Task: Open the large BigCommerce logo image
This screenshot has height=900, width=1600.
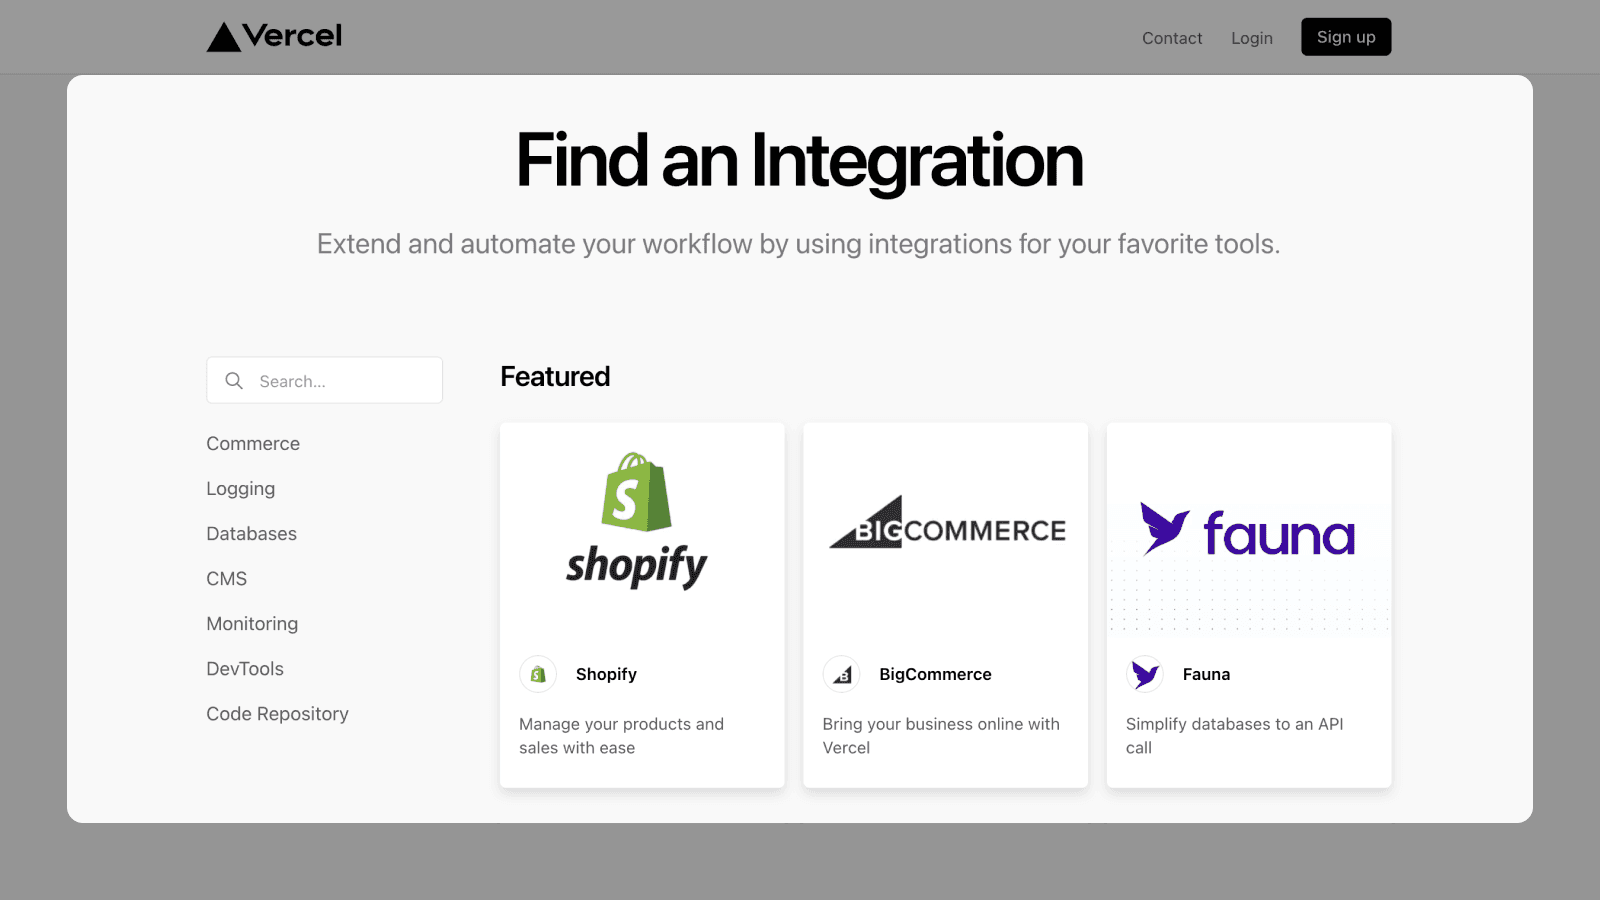Action: coord(946,524)
